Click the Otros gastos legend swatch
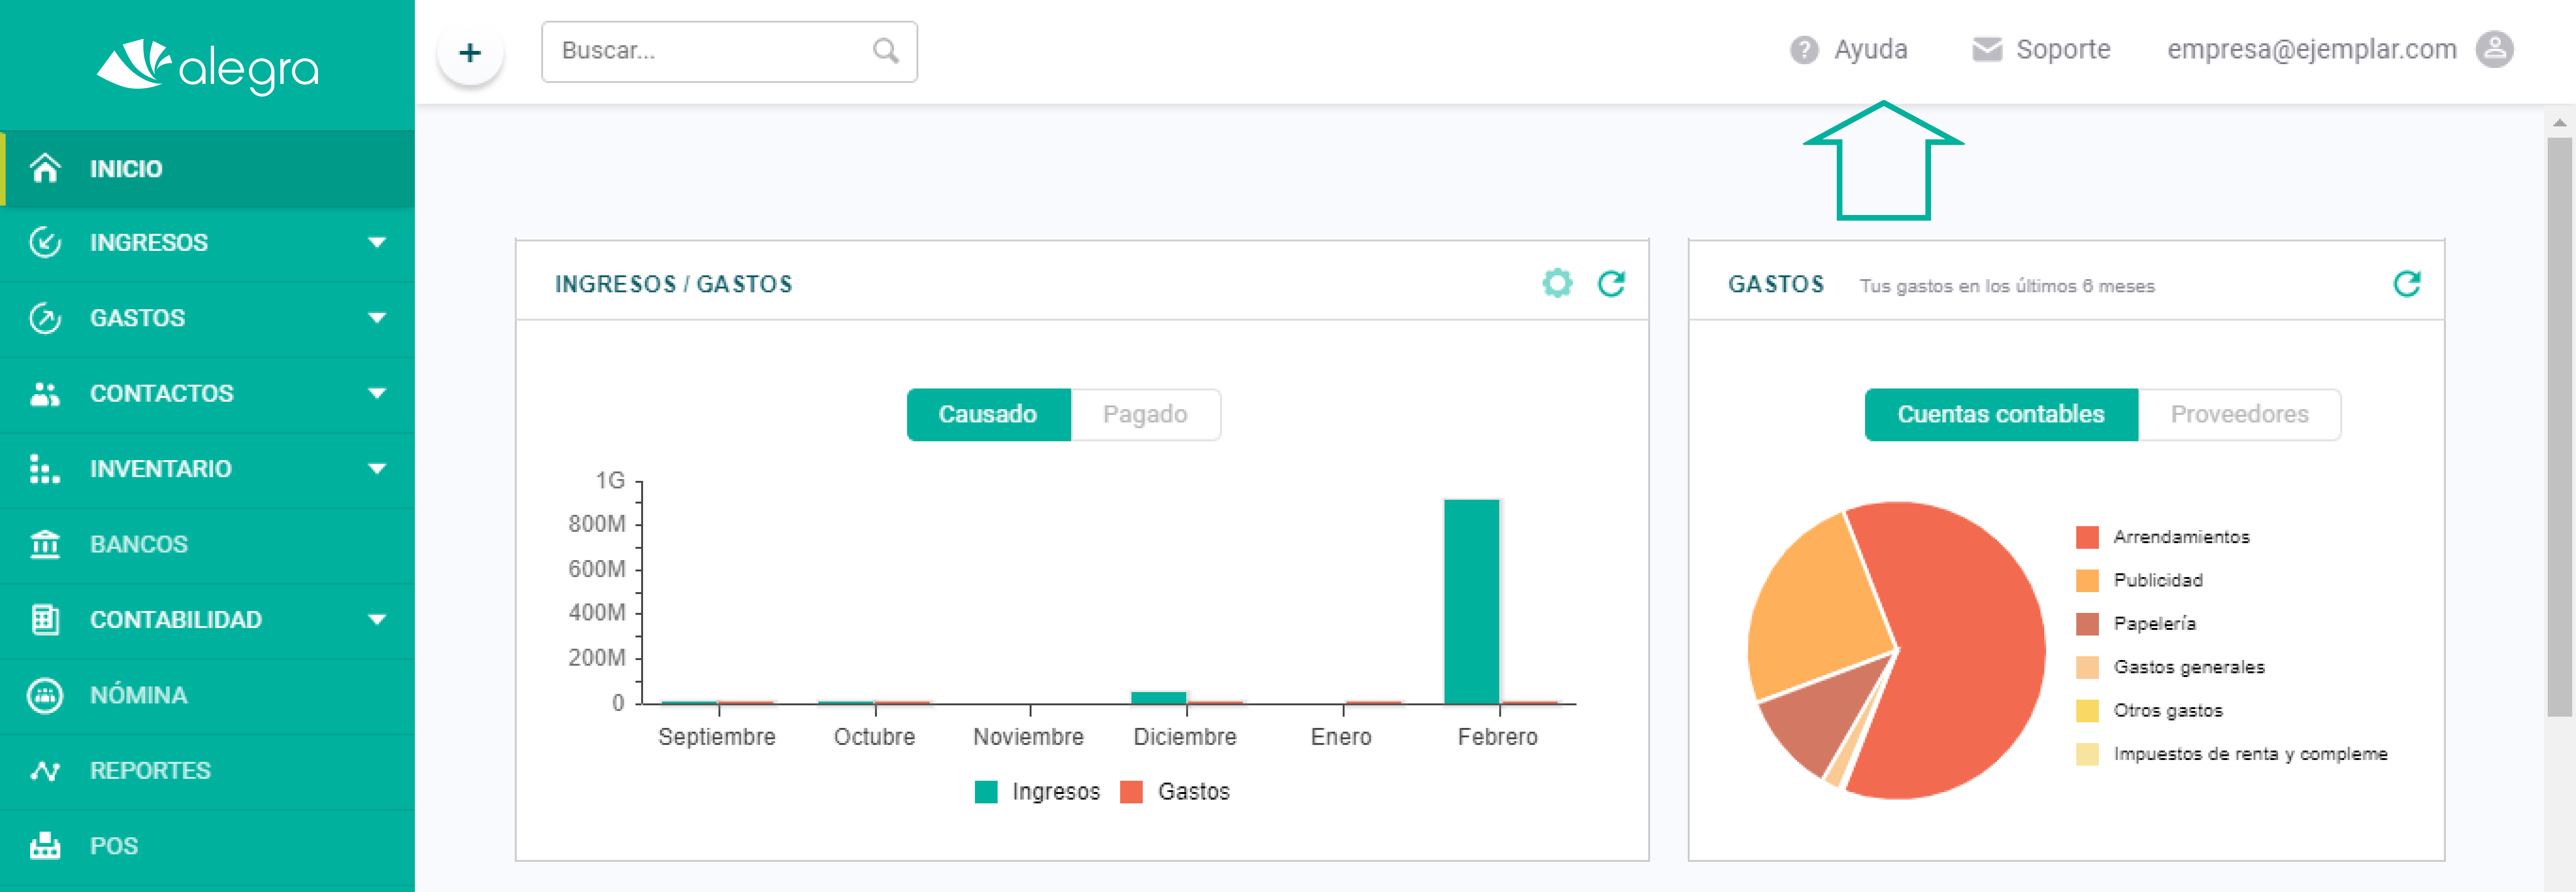Image resolution: width=2576 pixels, height=892 pixels. pyautogui.click(x=2087, y=711)
